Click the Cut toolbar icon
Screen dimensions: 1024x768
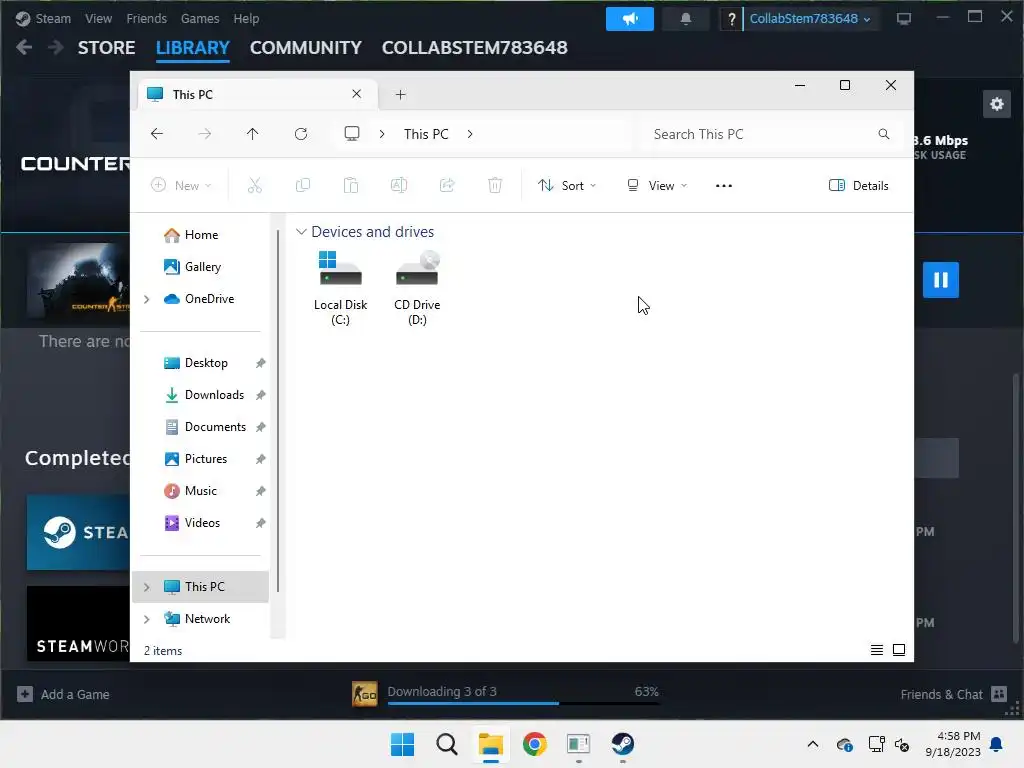(255, 185)
